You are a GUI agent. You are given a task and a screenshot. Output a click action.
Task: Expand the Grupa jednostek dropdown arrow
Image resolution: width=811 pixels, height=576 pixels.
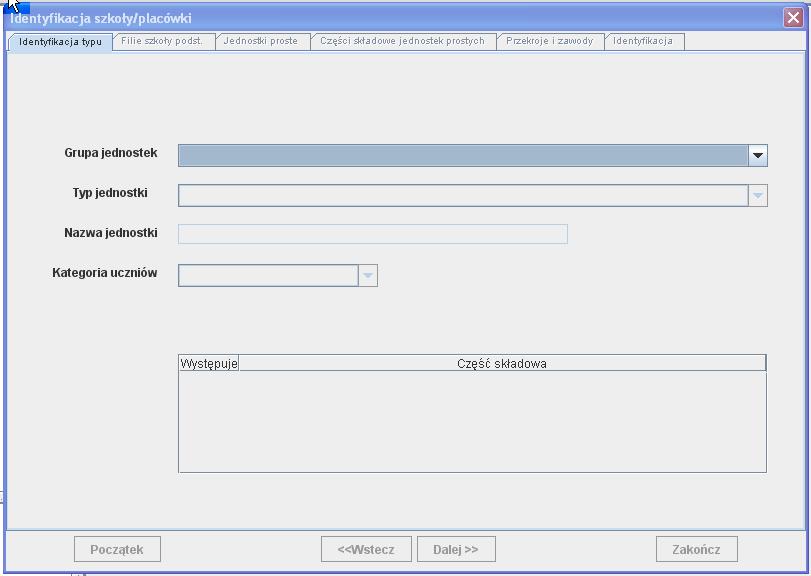758,155
